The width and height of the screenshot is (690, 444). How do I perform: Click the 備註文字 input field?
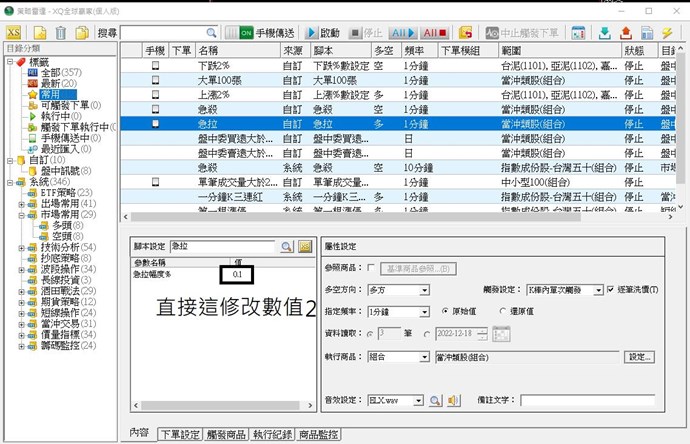[588, 400]
